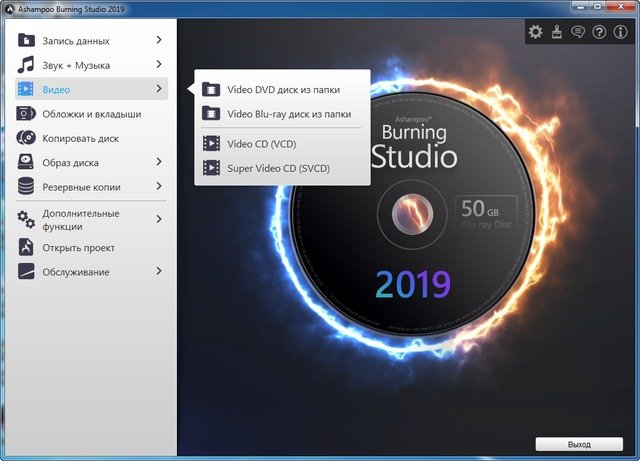Minimize the Burning Studio window
The height and width of the screenshot is (461, 640).
pyautogui.click(x=580, y=6)
